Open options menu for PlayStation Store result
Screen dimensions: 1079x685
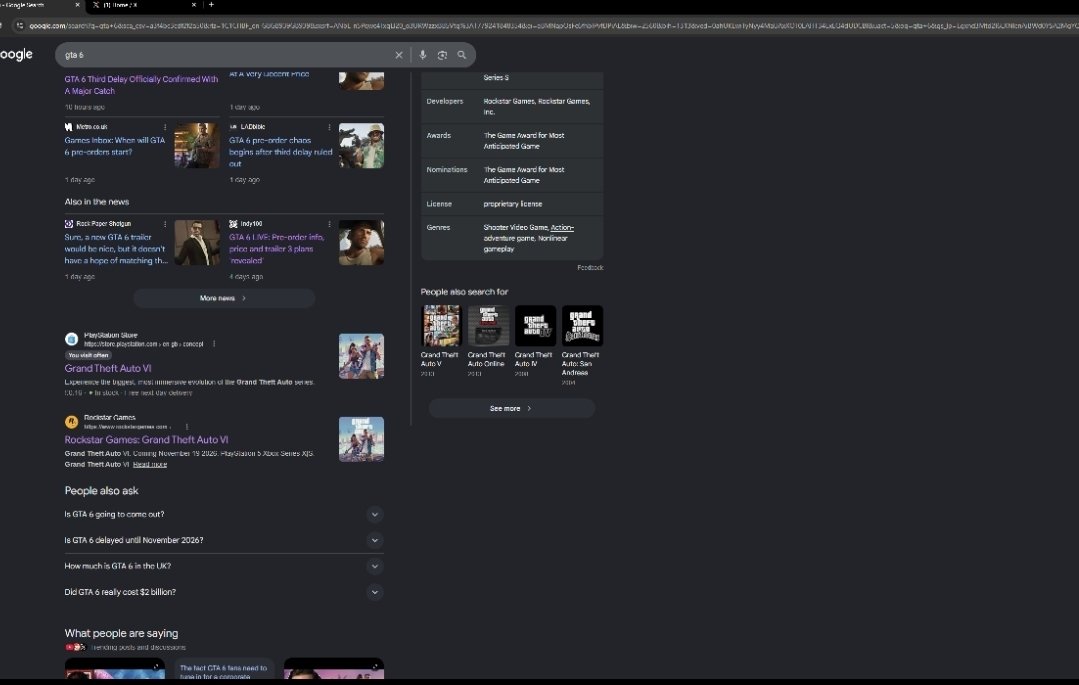click(x=214, y=344)
